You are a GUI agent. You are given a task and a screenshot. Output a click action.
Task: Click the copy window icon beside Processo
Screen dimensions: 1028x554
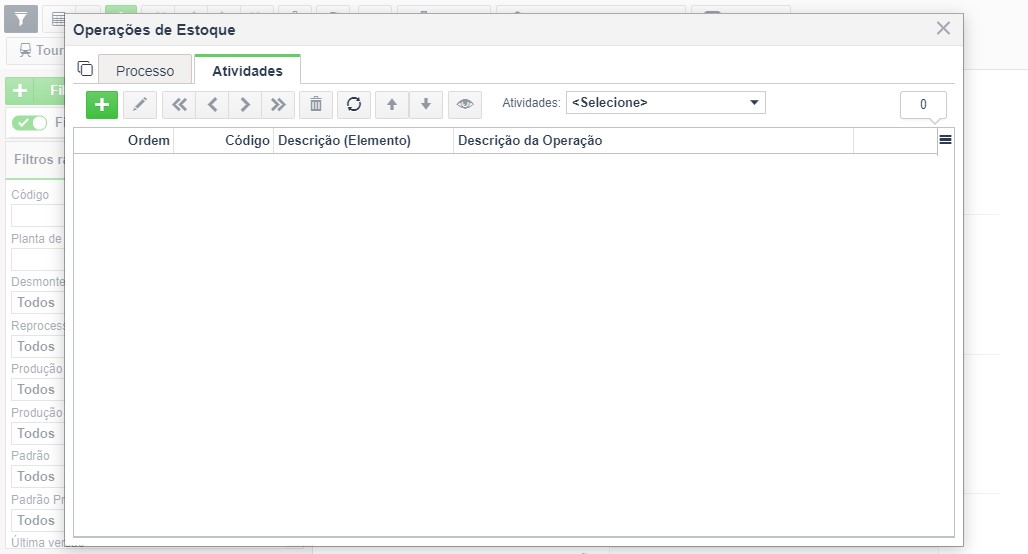coord(85,68)
